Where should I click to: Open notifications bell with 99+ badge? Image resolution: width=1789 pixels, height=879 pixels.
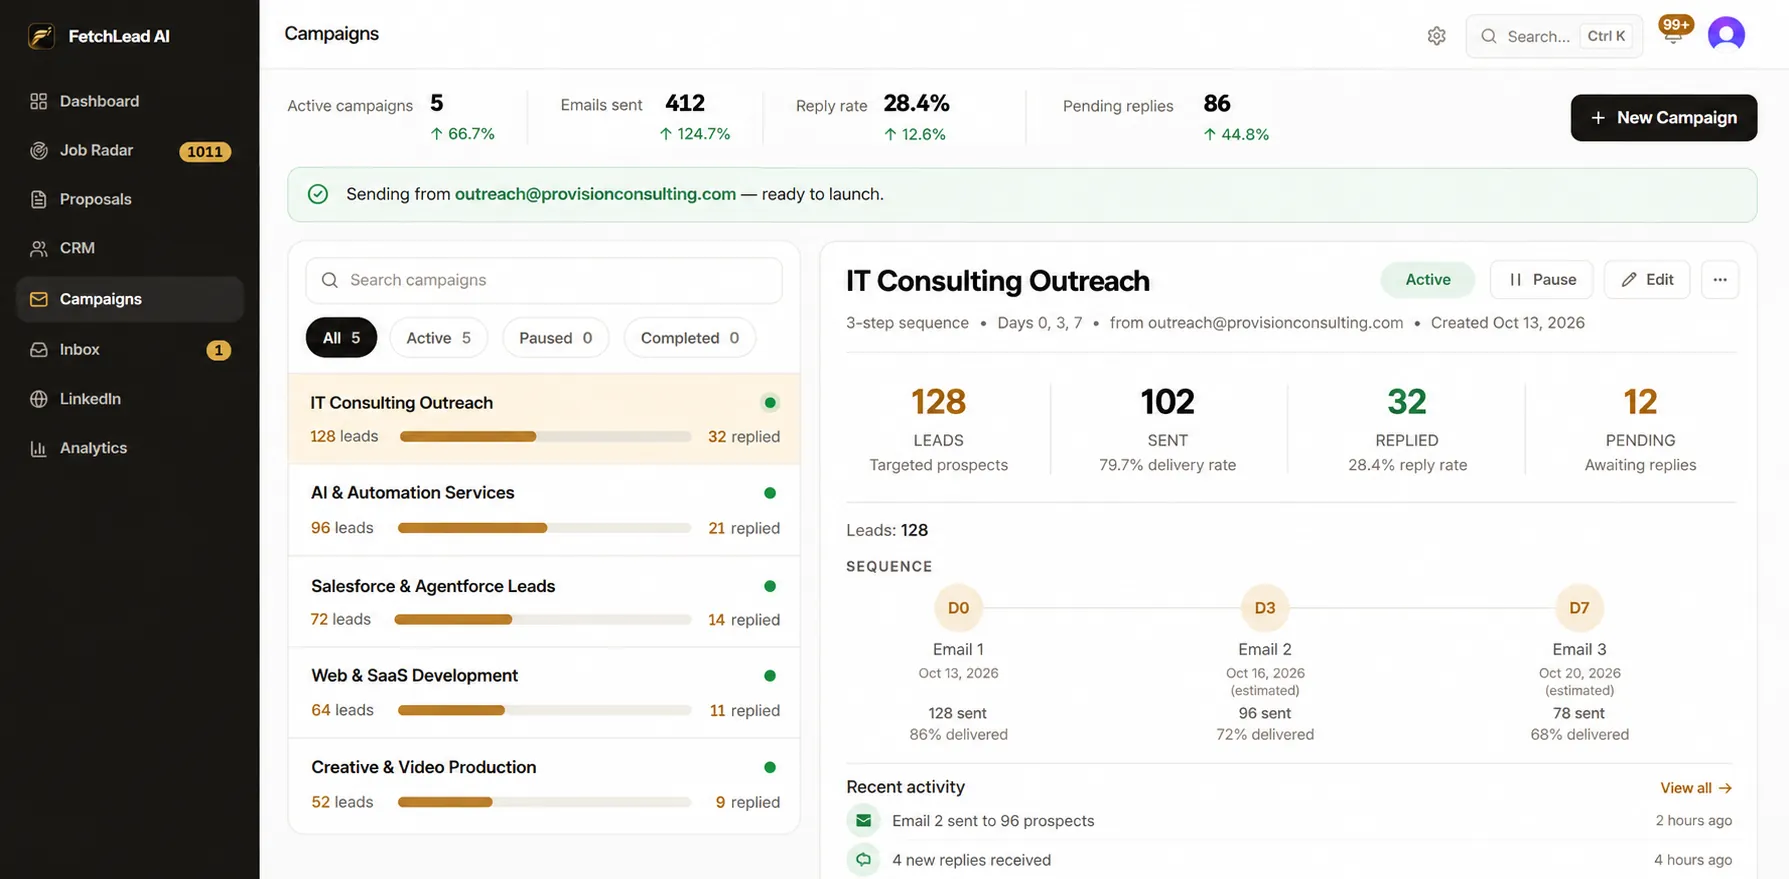1673,33
